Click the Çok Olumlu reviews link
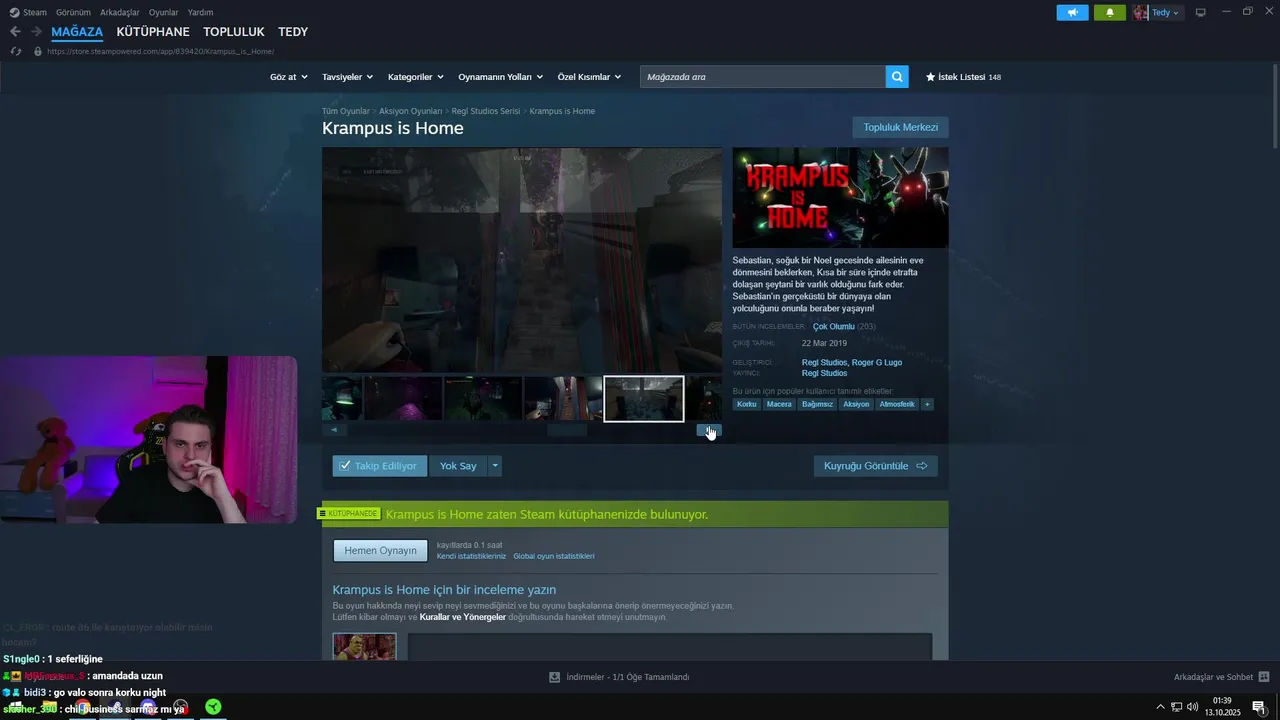Viewport: 1280px width, 720px height. tap(833, 326)
